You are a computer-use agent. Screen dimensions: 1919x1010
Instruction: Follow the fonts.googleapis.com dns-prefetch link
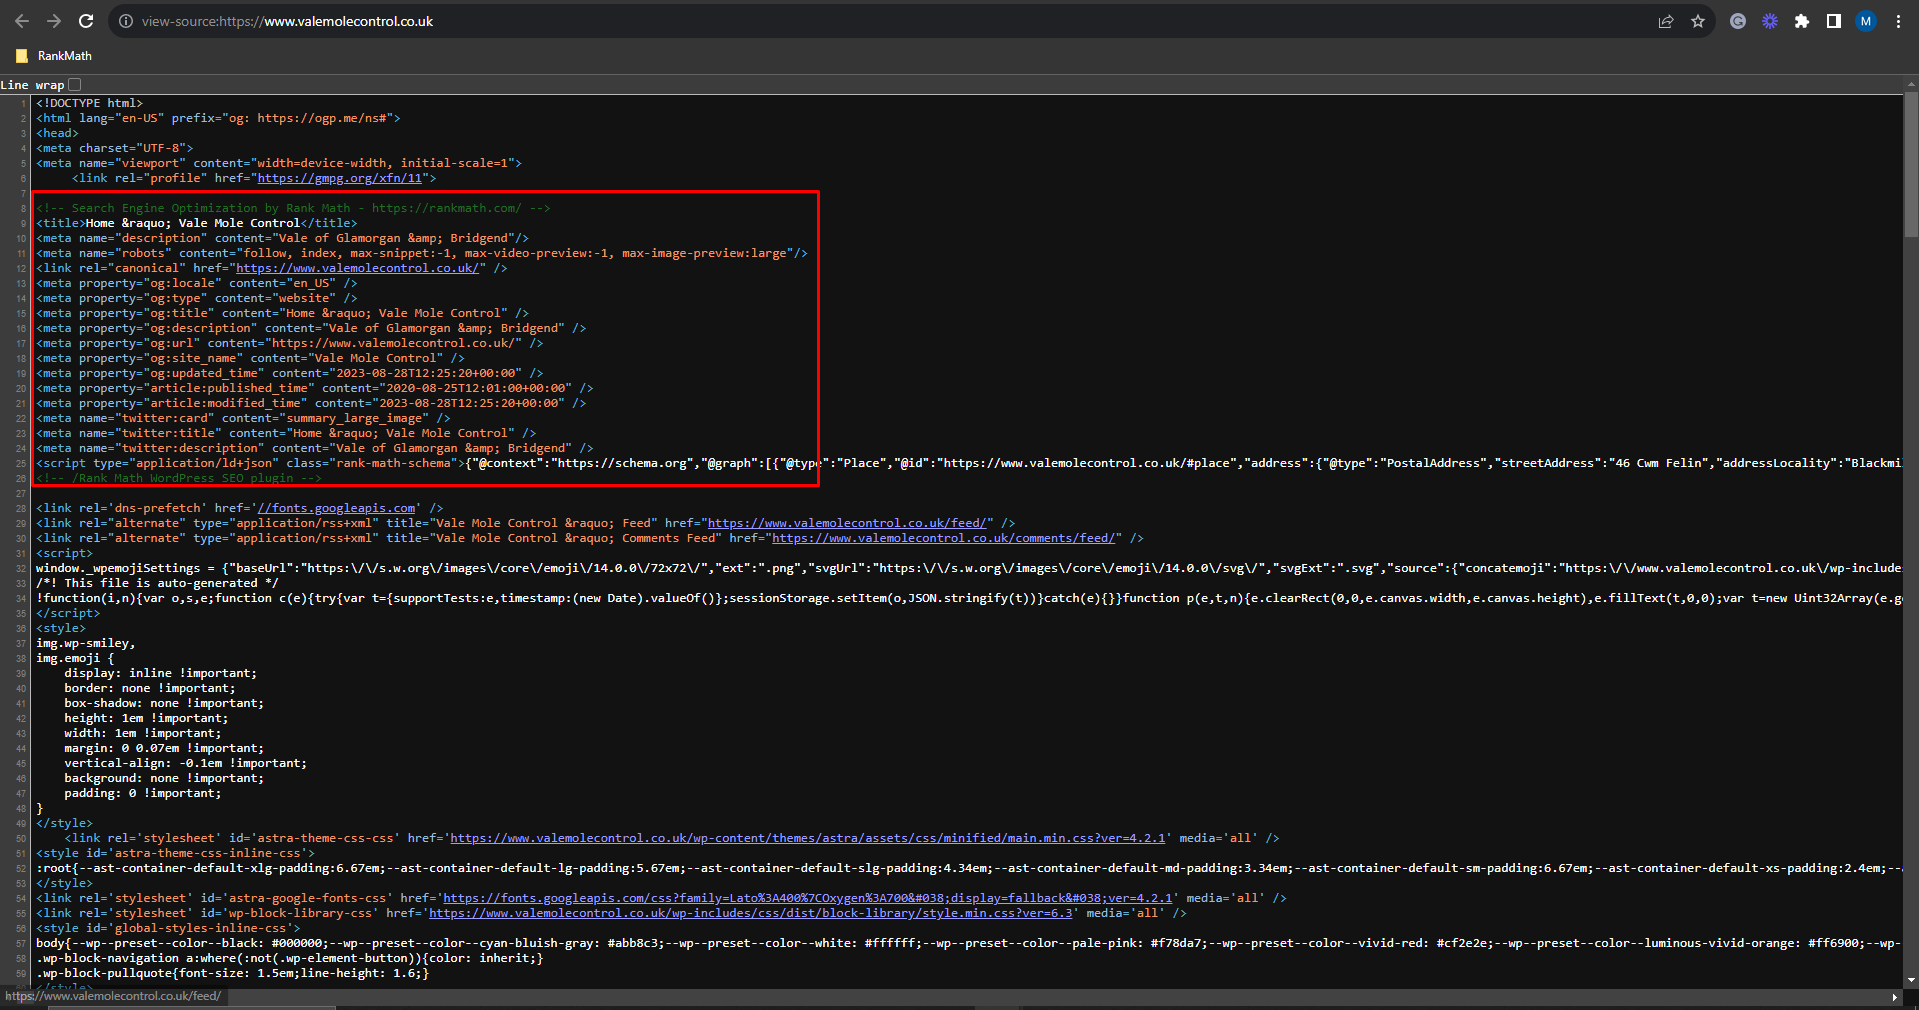(x=336, y=508)
